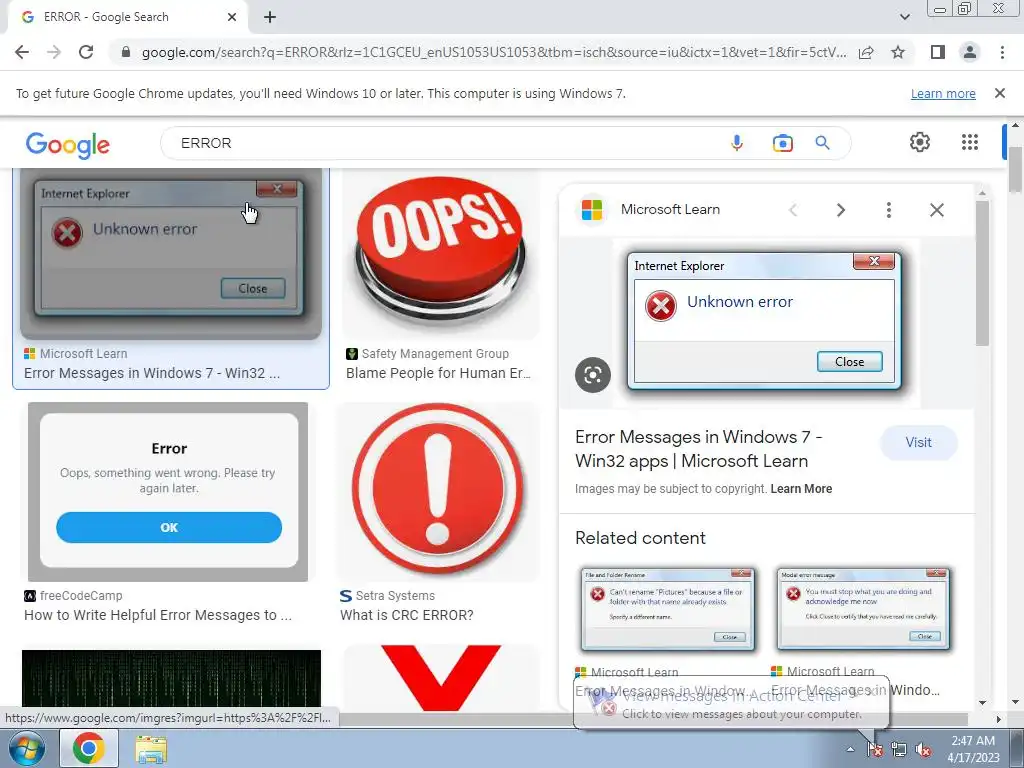The width and height of the screenshot is (1024, 768).
Task: Click Chrome icon in taskbar
Action: tap(88, 748)
